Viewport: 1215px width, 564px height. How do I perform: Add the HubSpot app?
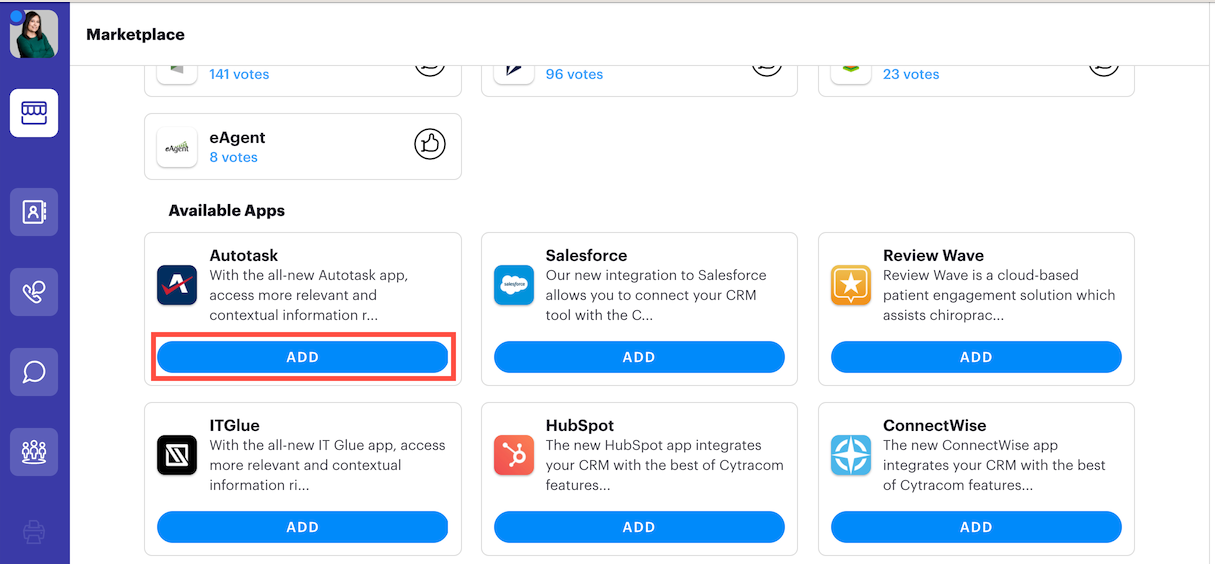(639, 527)
